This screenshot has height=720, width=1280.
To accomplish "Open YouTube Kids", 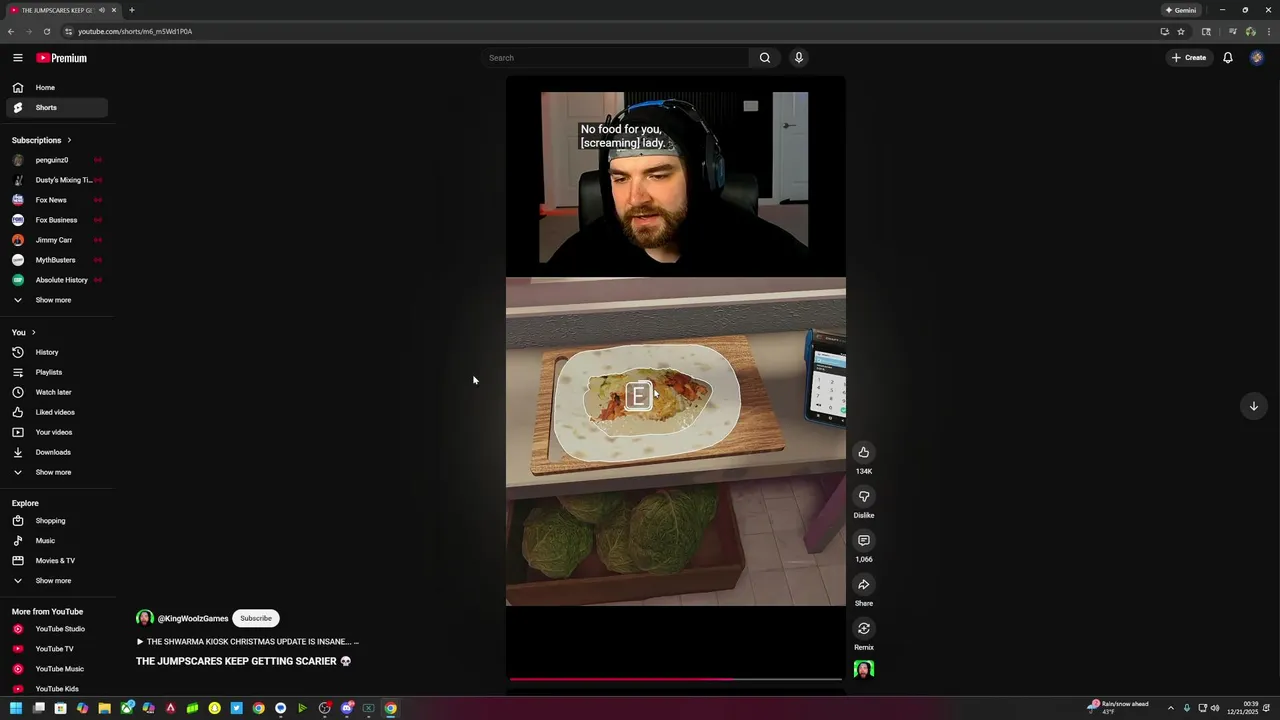I will click(57, 689).
